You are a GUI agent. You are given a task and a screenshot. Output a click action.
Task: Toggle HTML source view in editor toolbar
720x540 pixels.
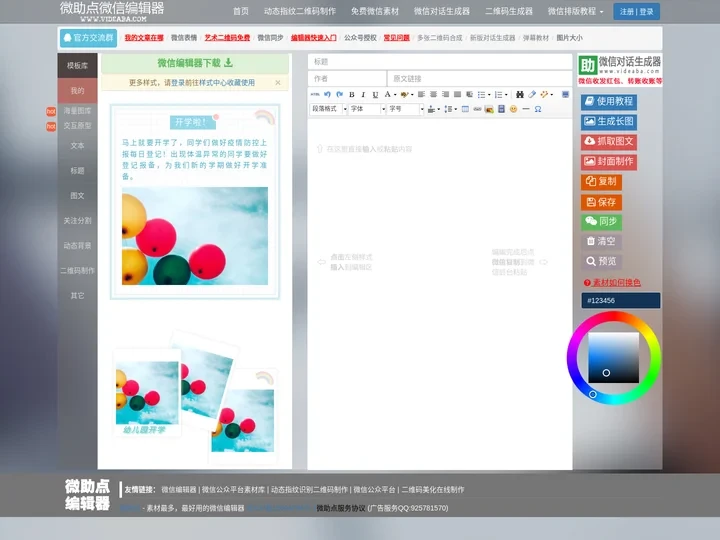tap(315, 94)
